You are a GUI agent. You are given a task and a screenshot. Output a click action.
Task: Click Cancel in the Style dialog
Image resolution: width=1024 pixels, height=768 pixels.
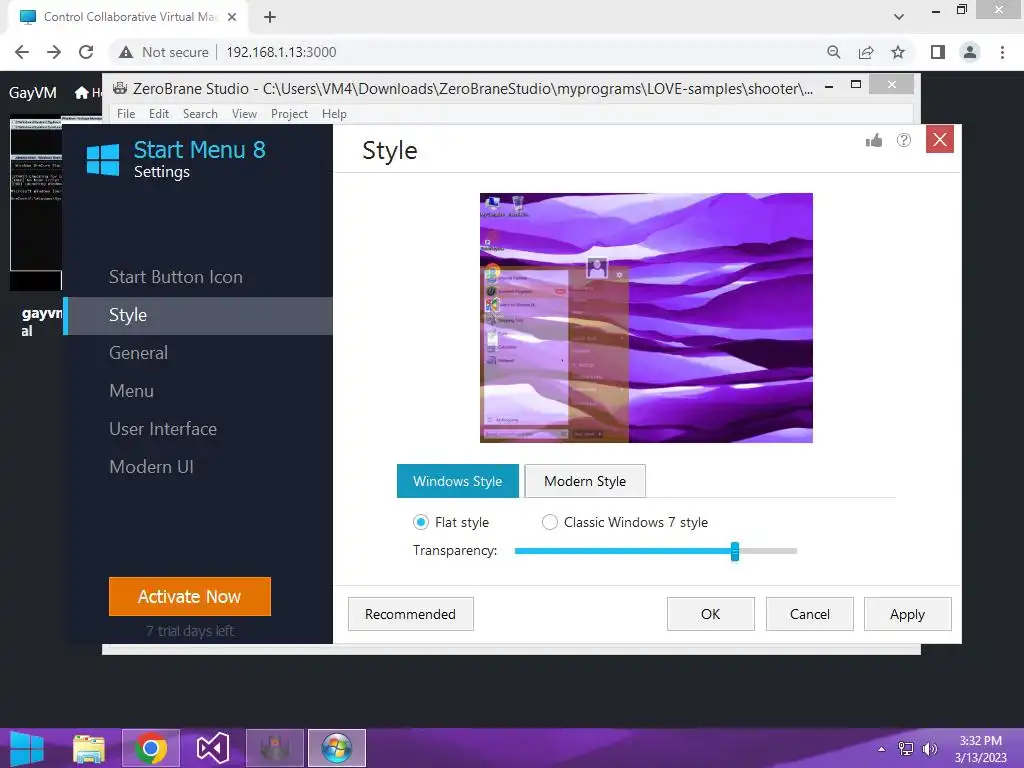(810, 614)
